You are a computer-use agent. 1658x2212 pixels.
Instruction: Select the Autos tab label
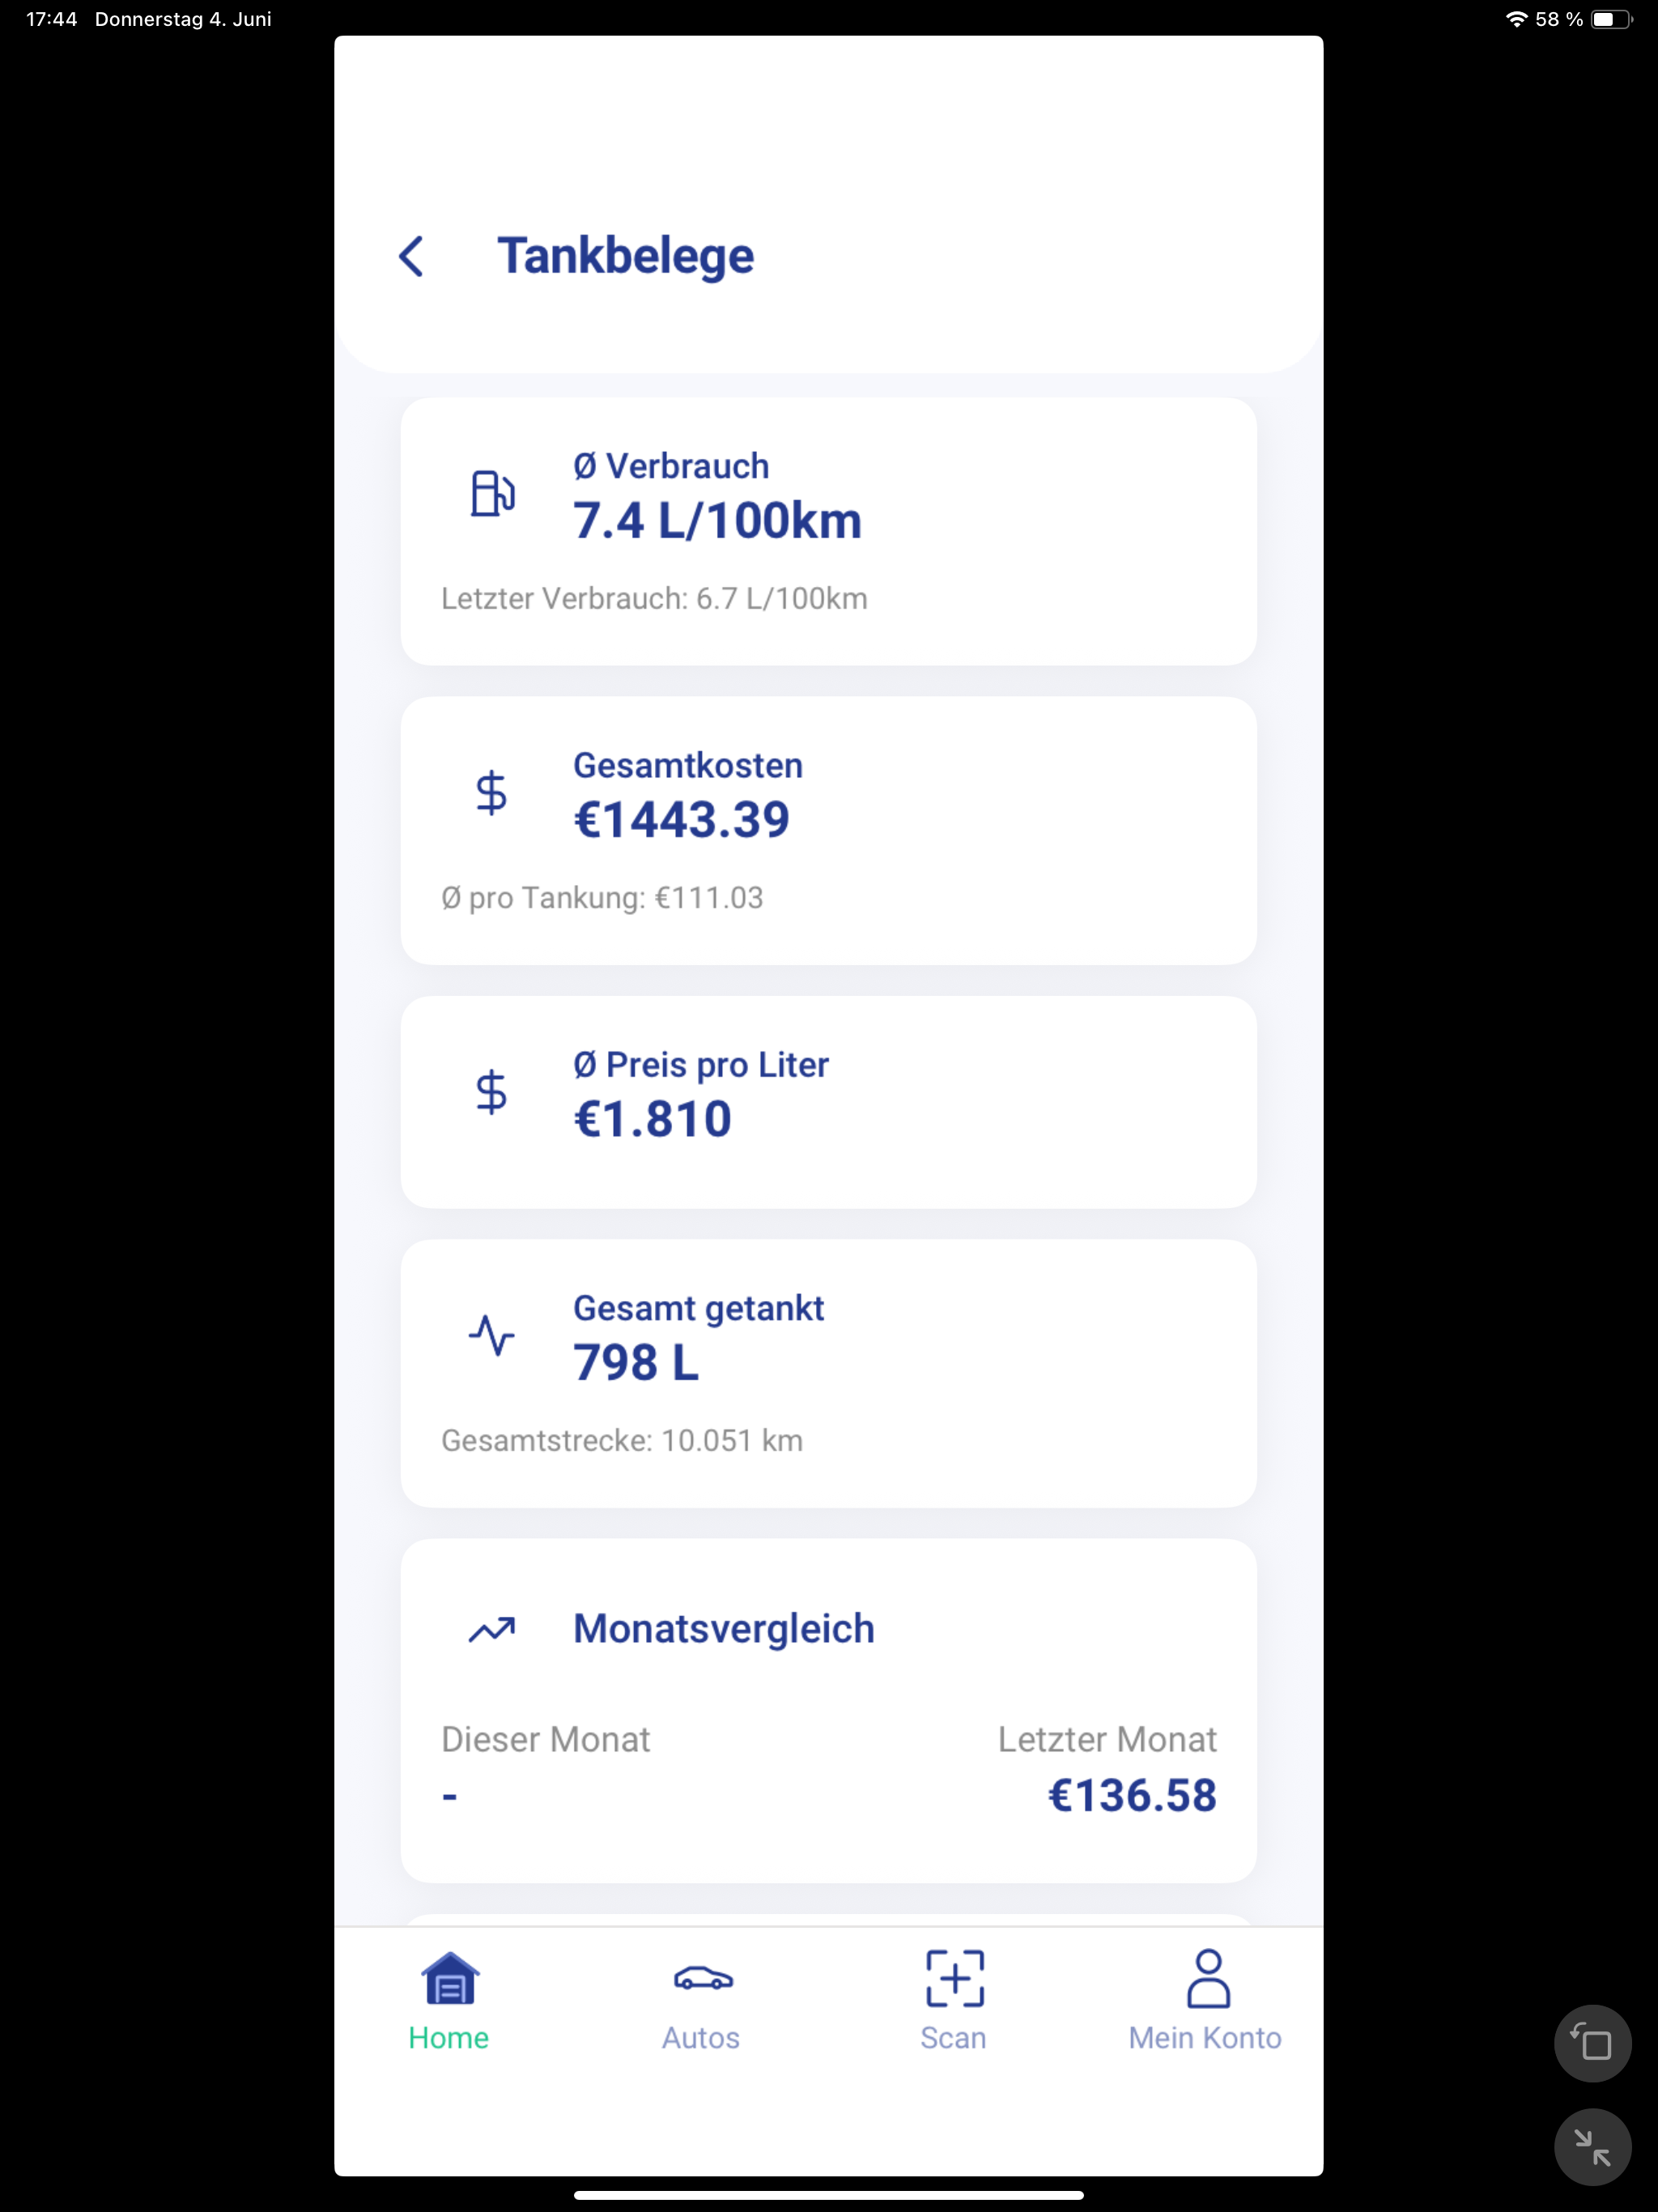(x=701, y=2038)
